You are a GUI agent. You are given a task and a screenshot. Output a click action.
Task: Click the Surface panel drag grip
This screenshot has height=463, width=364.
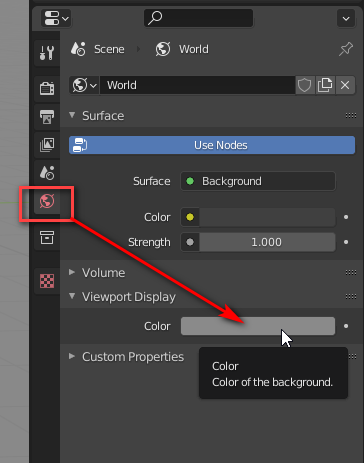point(351,116)
